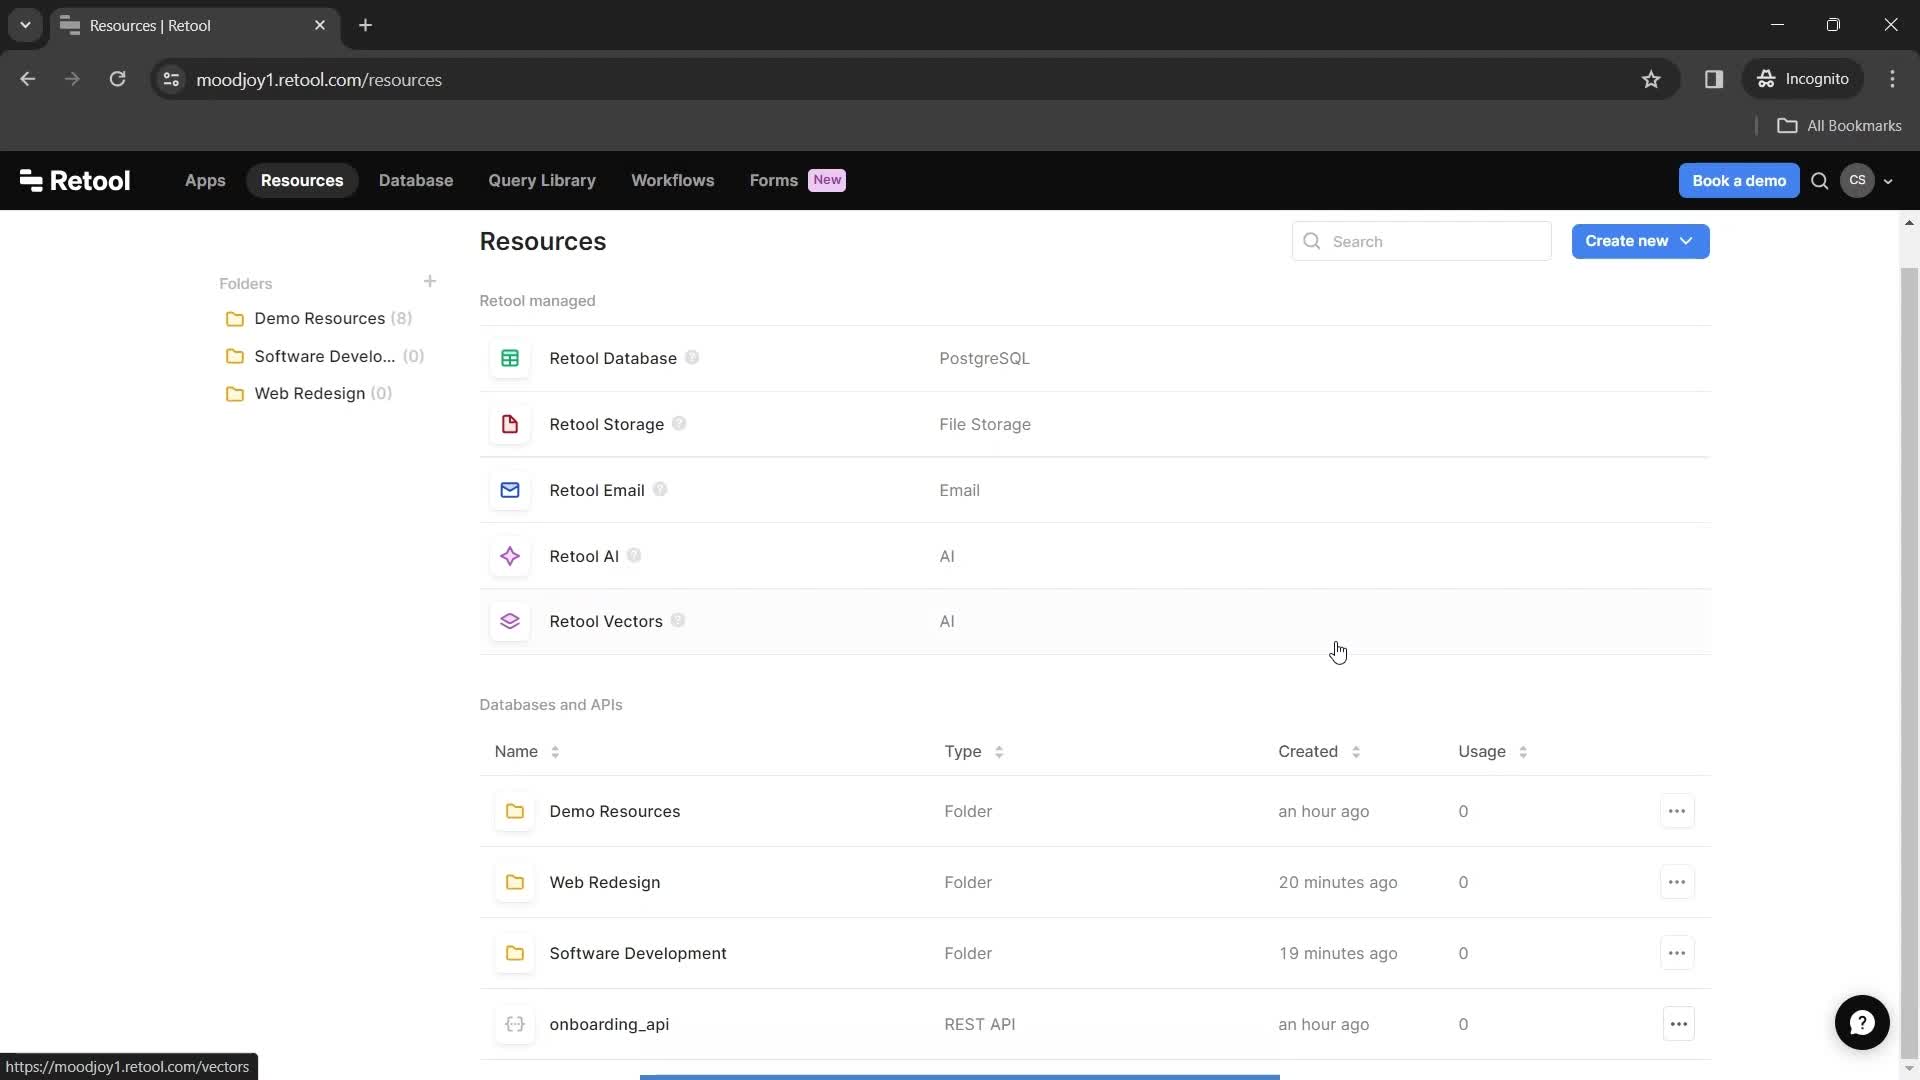1920x1080 pixels.
Task: Sort table by Usage column
Action: pos(1493,752)
